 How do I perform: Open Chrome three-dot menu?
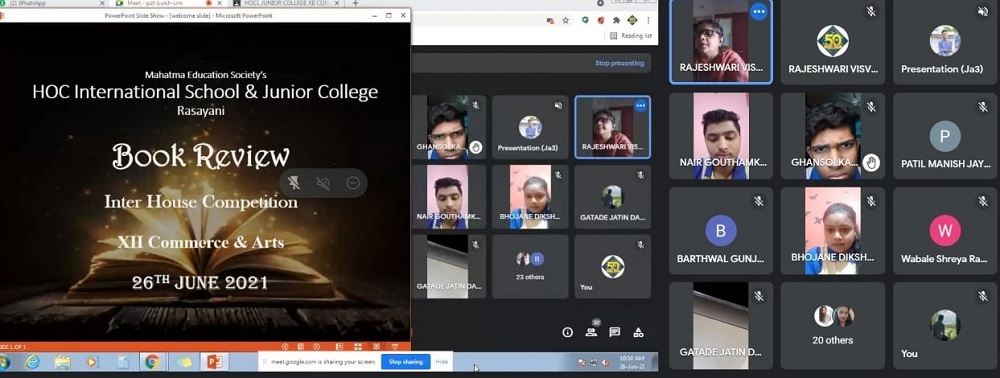pos(649,20)
